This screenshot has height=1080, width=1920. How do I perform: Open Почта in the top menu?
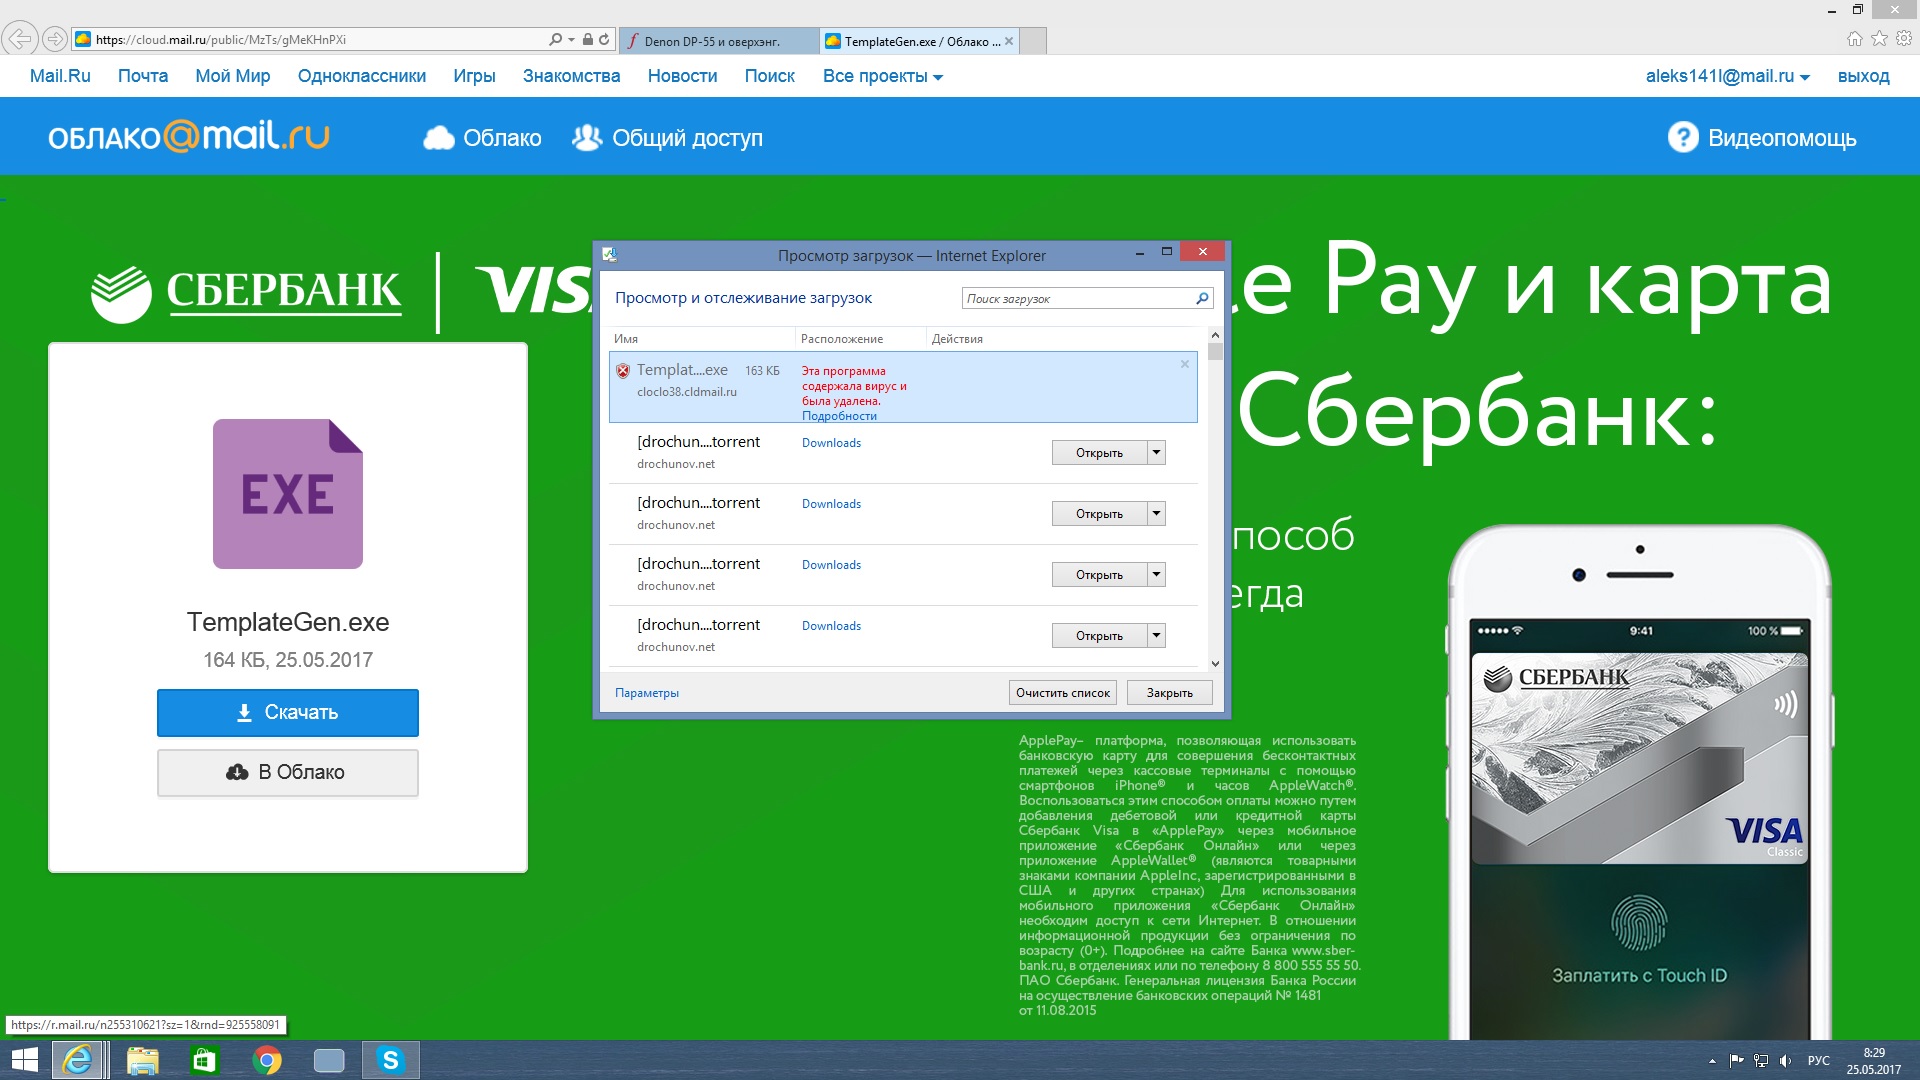pyautogui.click(x=143, y=76)
